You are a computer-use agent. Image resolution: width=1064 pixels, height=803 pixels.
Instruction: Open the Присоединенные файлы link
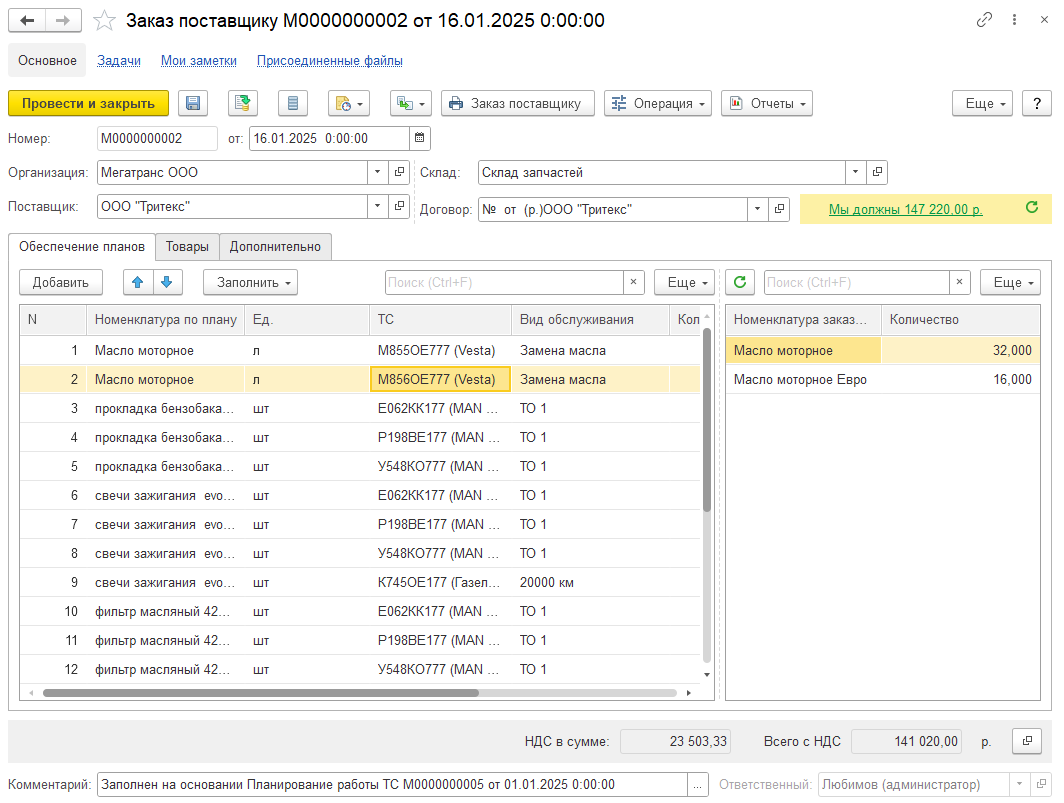tap(329, 60)
